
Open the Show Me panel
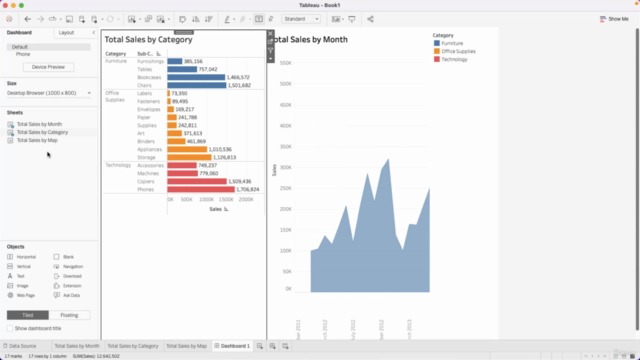pos(614,19)
